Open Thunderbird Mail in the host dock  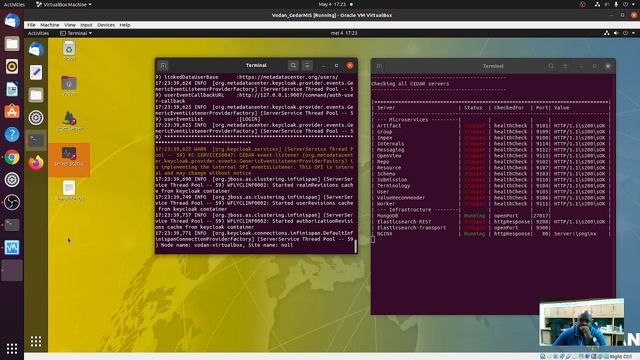click(11, 20)
